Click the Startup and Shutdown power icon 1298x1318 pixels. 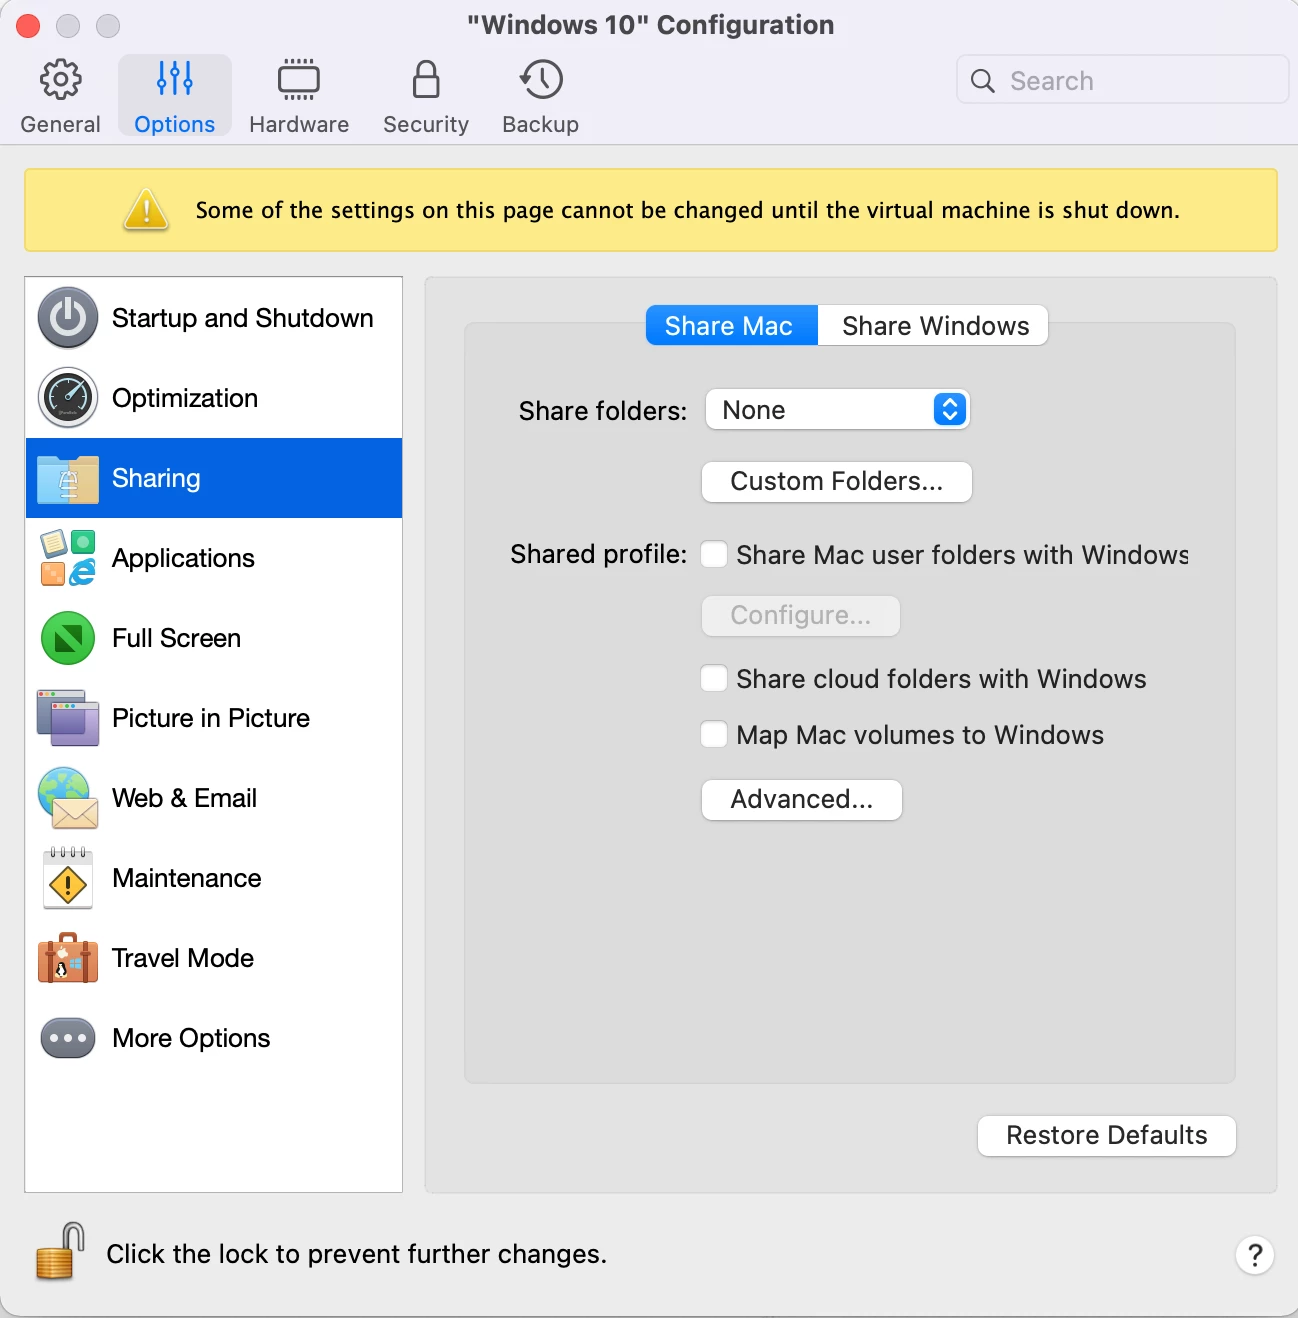coord(68,318)
